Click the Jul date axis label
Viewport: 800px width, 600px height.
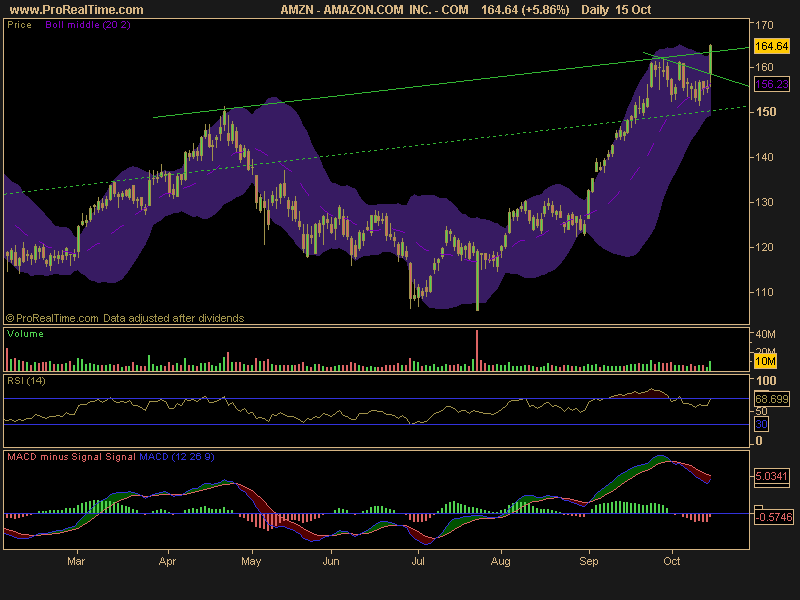coord(418,561)
